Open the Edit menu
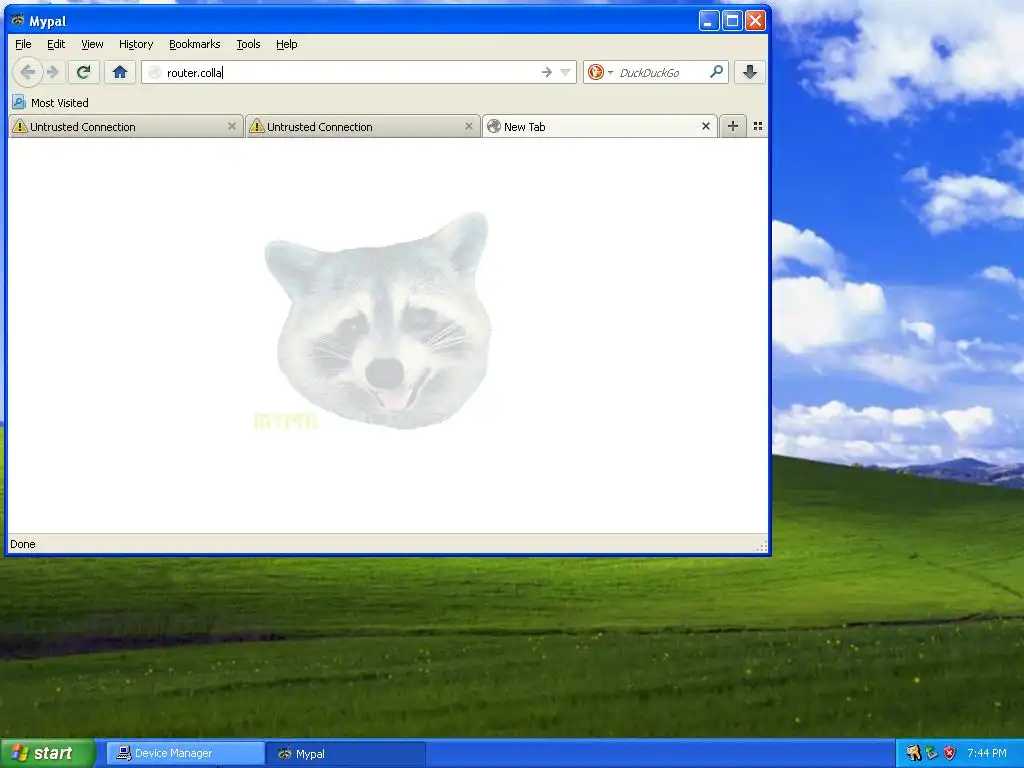 56,44
